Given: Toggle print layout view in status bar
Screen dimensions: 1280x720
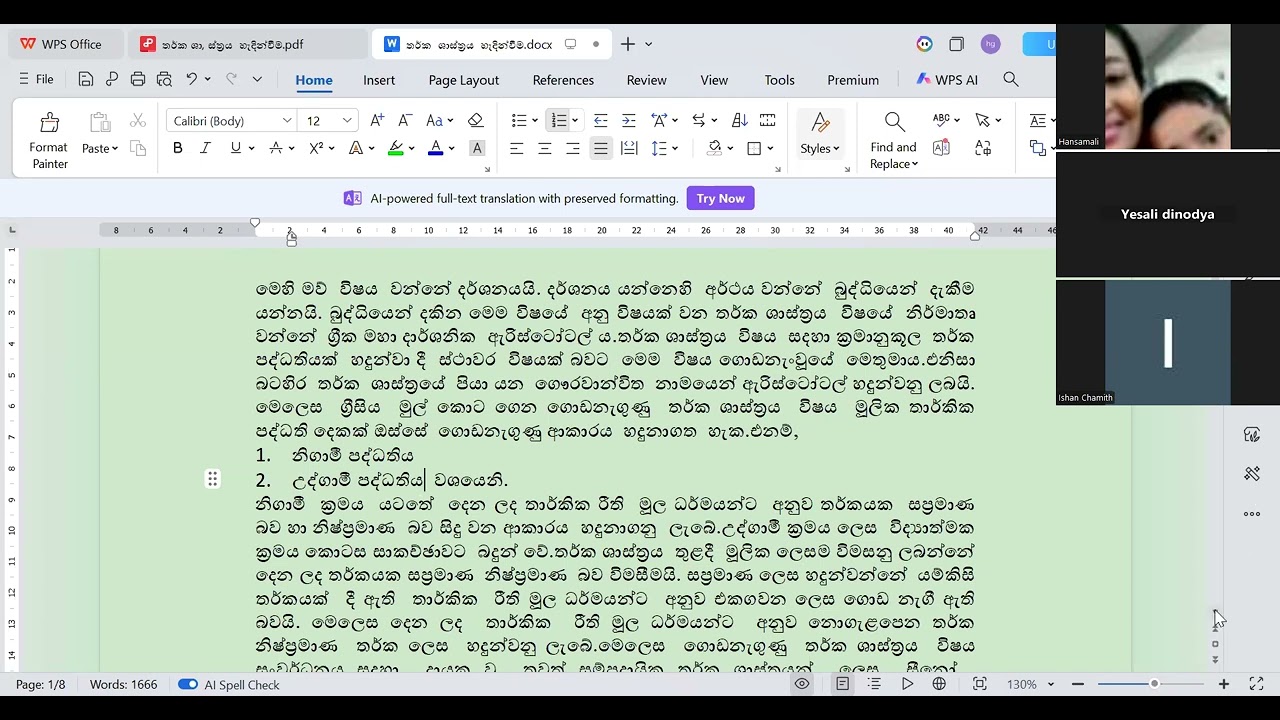Looking at the screenshot, I should pyautogui.click(x=843, y=684).
